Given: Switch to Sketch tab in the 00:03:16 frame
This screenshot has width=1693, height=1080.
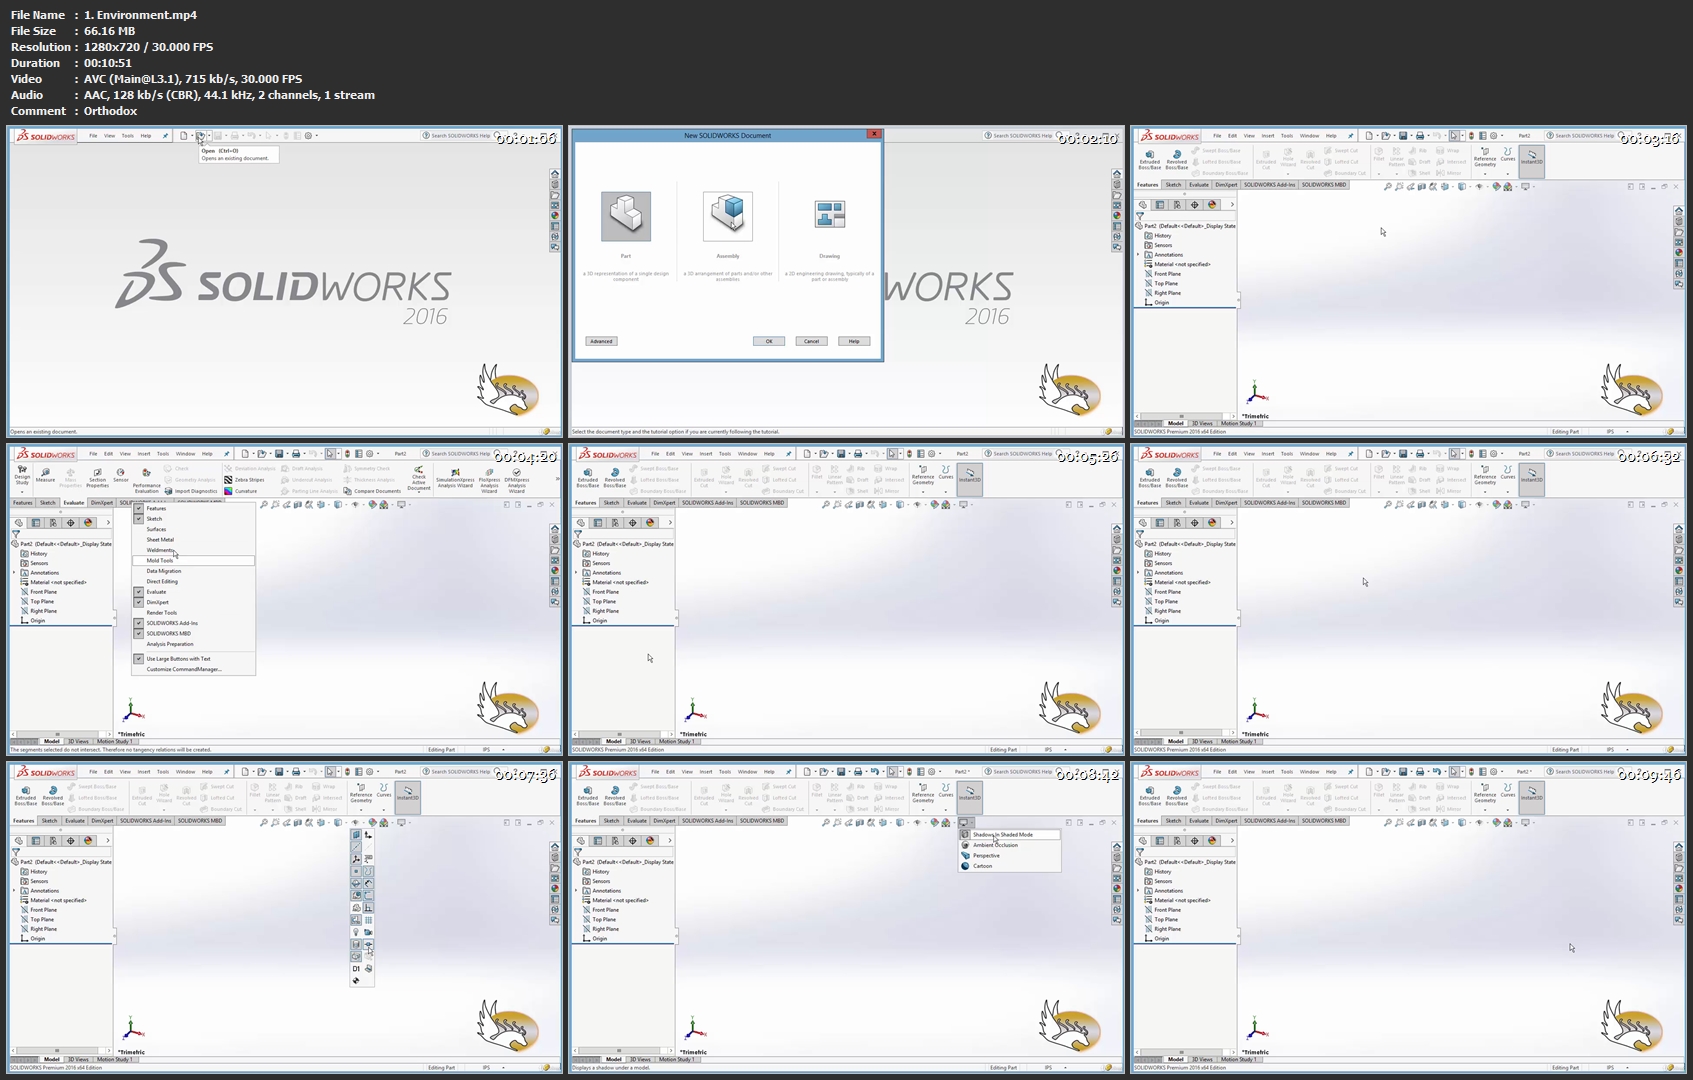Looking at the screenshot, I should coord(1173,185).
